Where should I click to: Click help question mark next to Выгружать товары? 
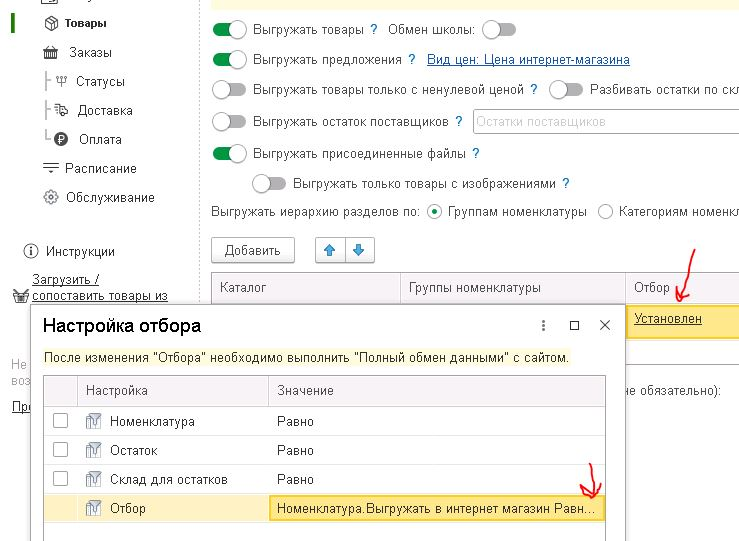click(373, 30)
